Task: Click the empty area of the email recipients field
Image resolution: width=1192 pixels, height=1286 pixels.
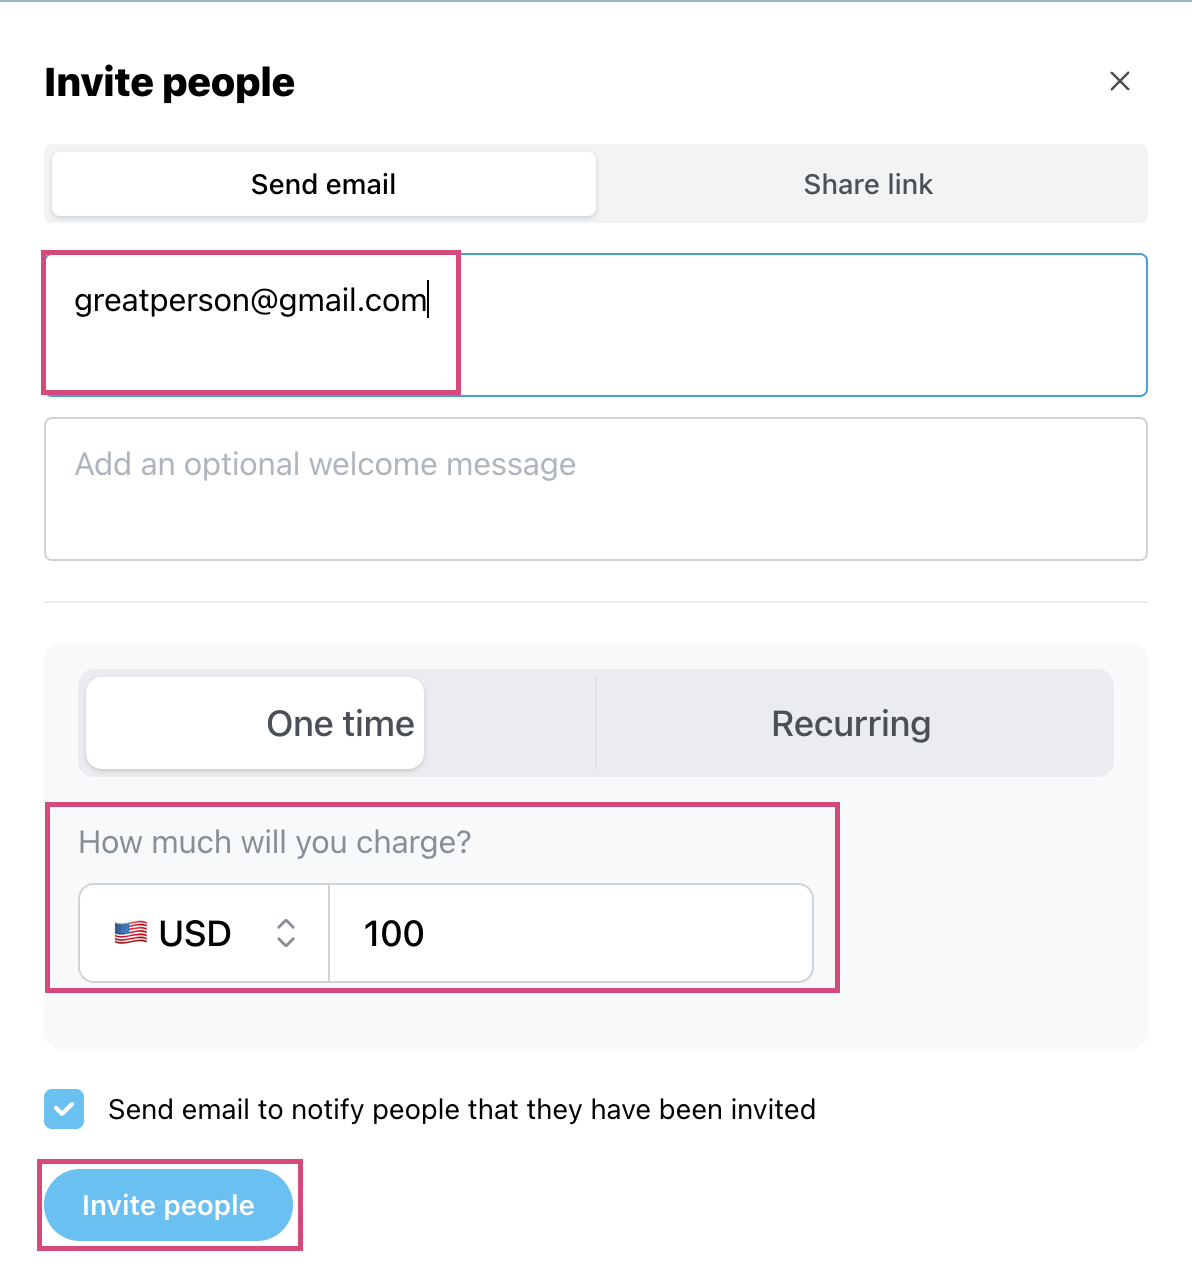Action: pyautogui.click(x=800, y=325)
